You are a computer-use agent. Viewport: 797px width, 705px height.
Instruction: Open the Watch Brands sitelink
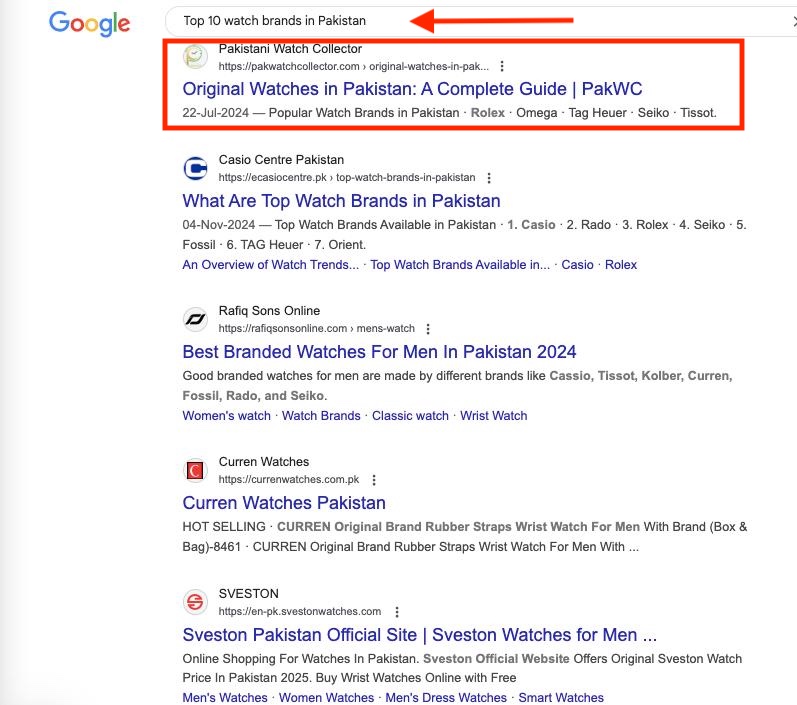(x=321, y=416)
